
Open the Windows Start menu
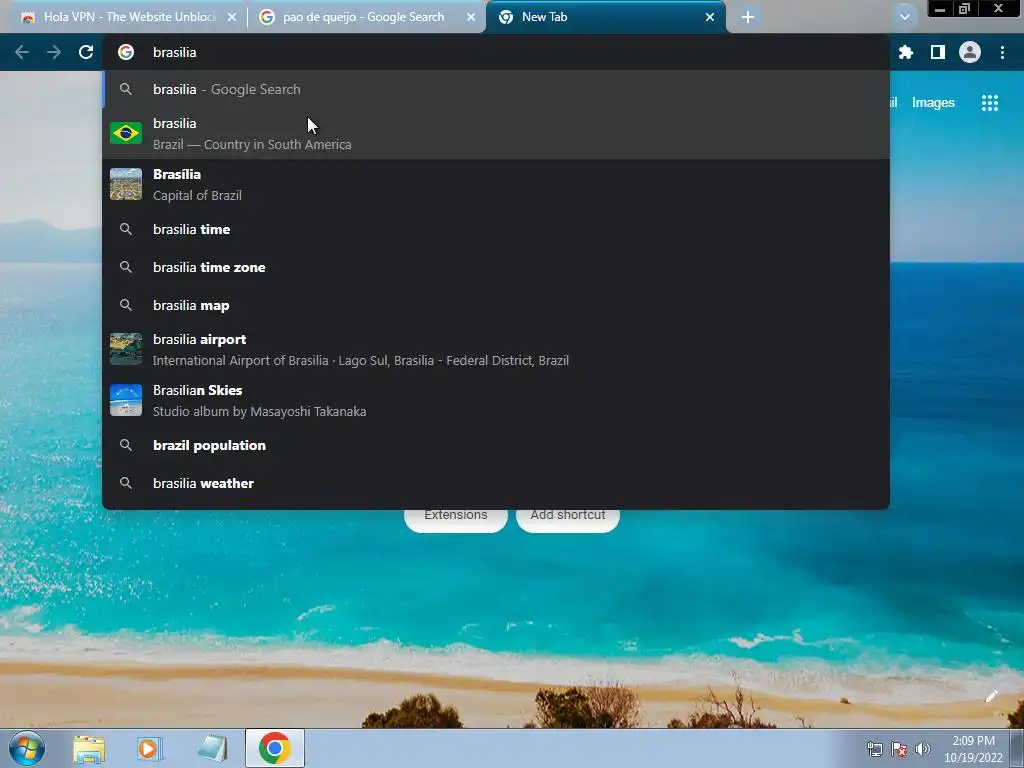coord(27,748)
